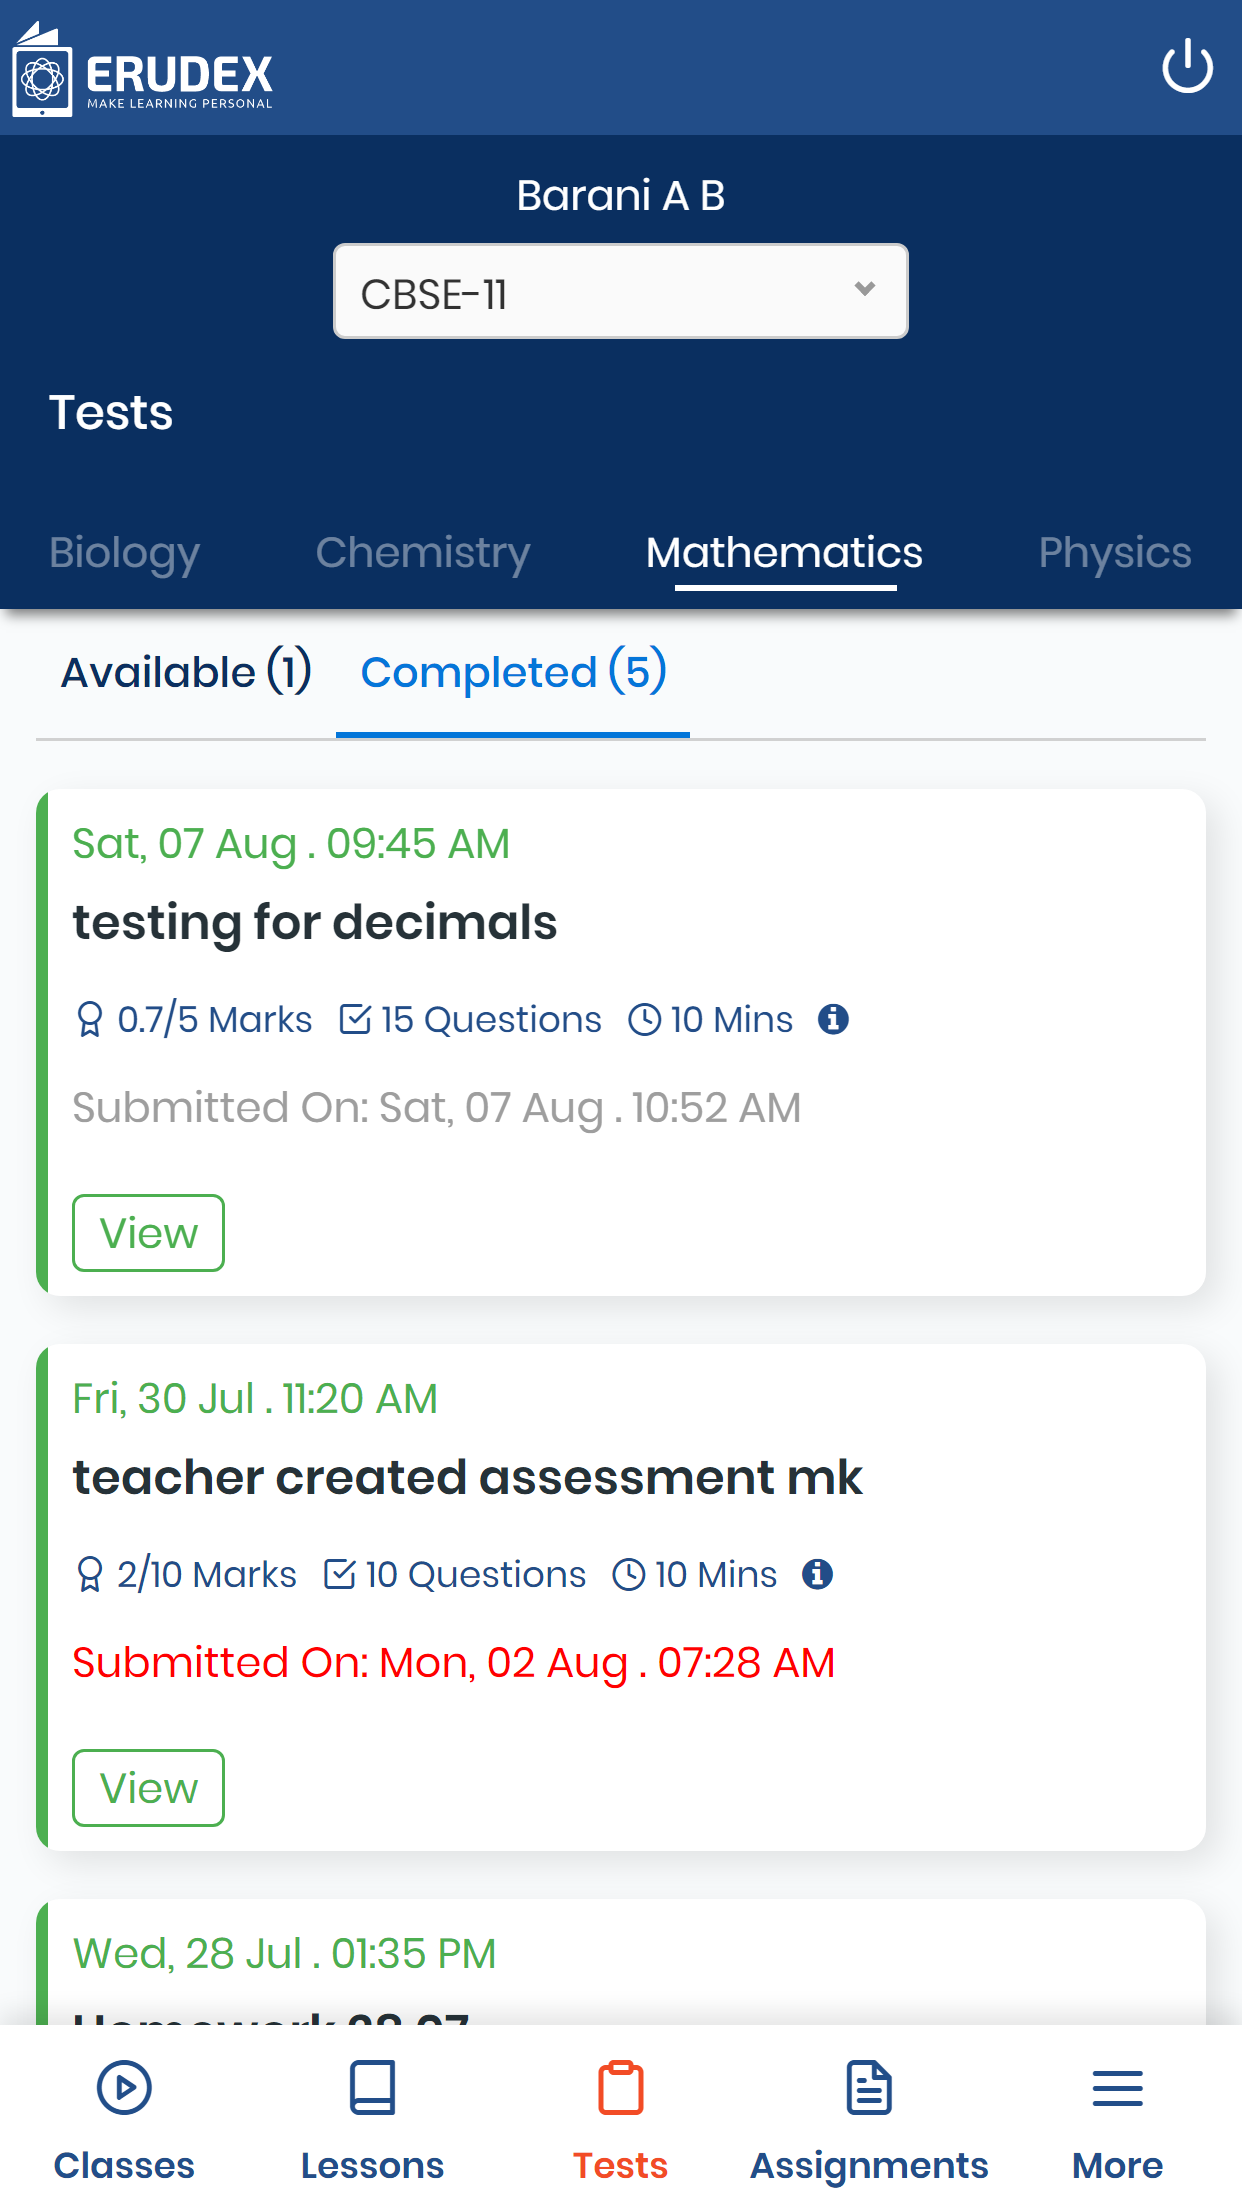Click the dropdown chevron arrow
Image resolution: width=1242 pixels, height=2208 pixels.
click(x=865, y=289)
